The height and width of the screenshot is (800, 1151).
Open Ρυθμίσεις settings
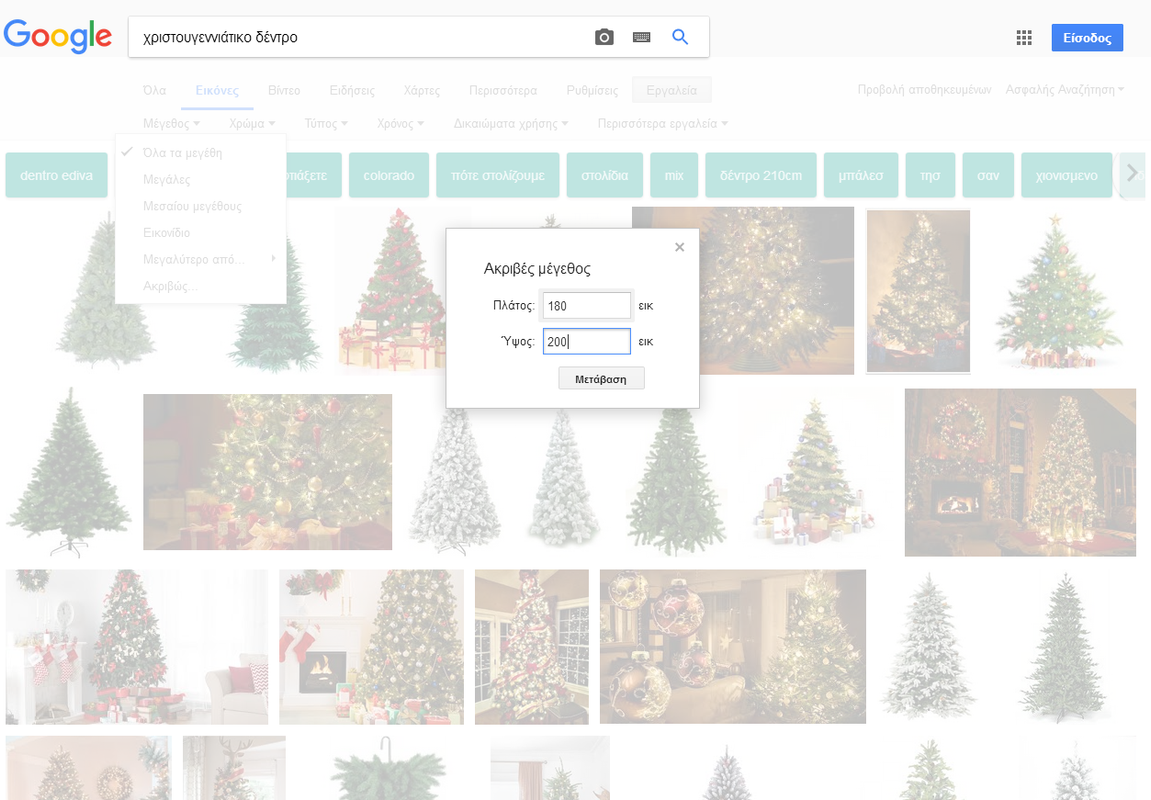592,90
